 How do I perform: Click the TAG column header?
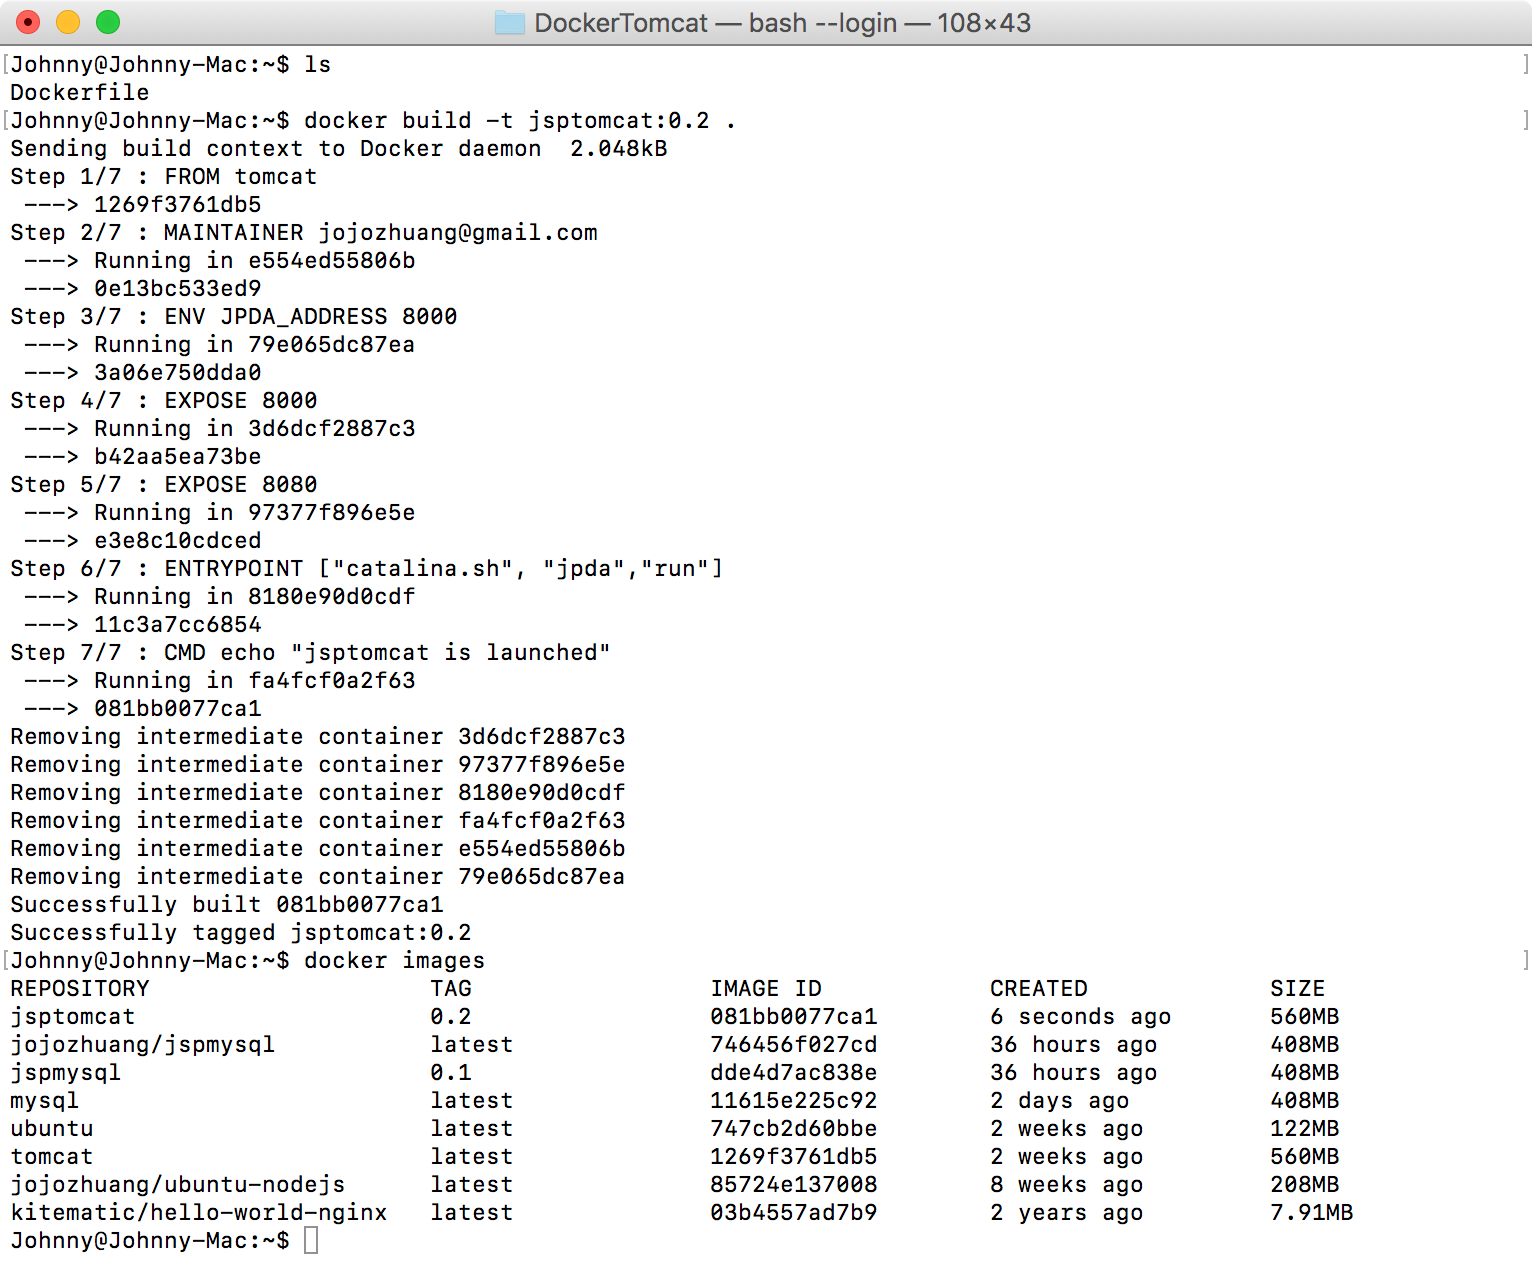click(x=451, y=988)
